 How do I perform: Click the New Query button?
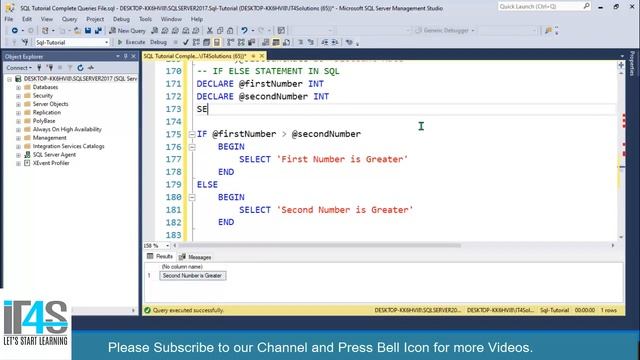pos(127,31)
